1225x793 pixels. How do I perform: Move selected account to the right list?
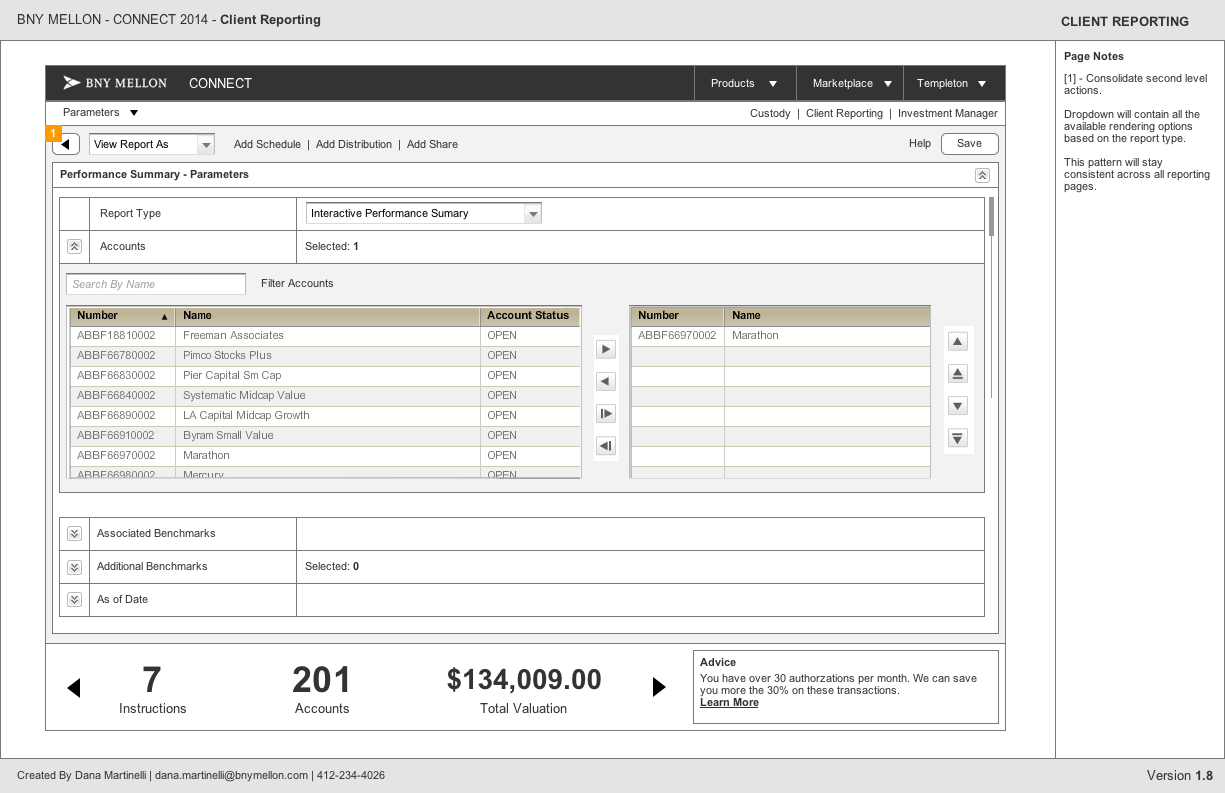pos(606,350)
